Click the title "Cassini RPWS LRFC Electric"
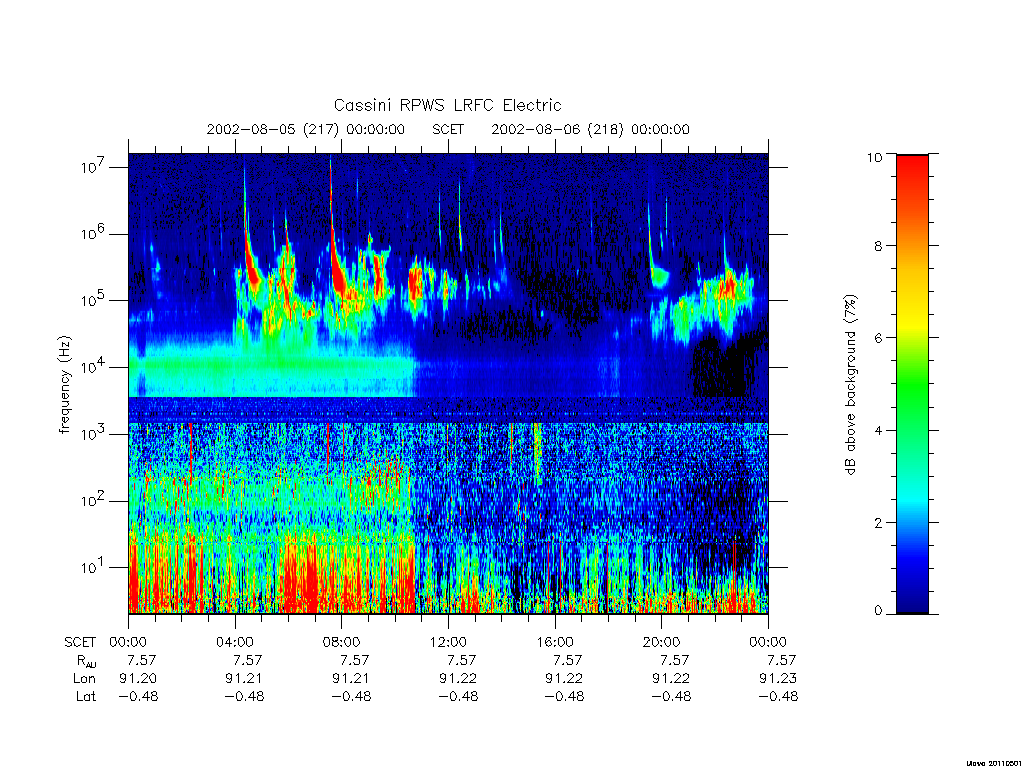 point(447,105)
